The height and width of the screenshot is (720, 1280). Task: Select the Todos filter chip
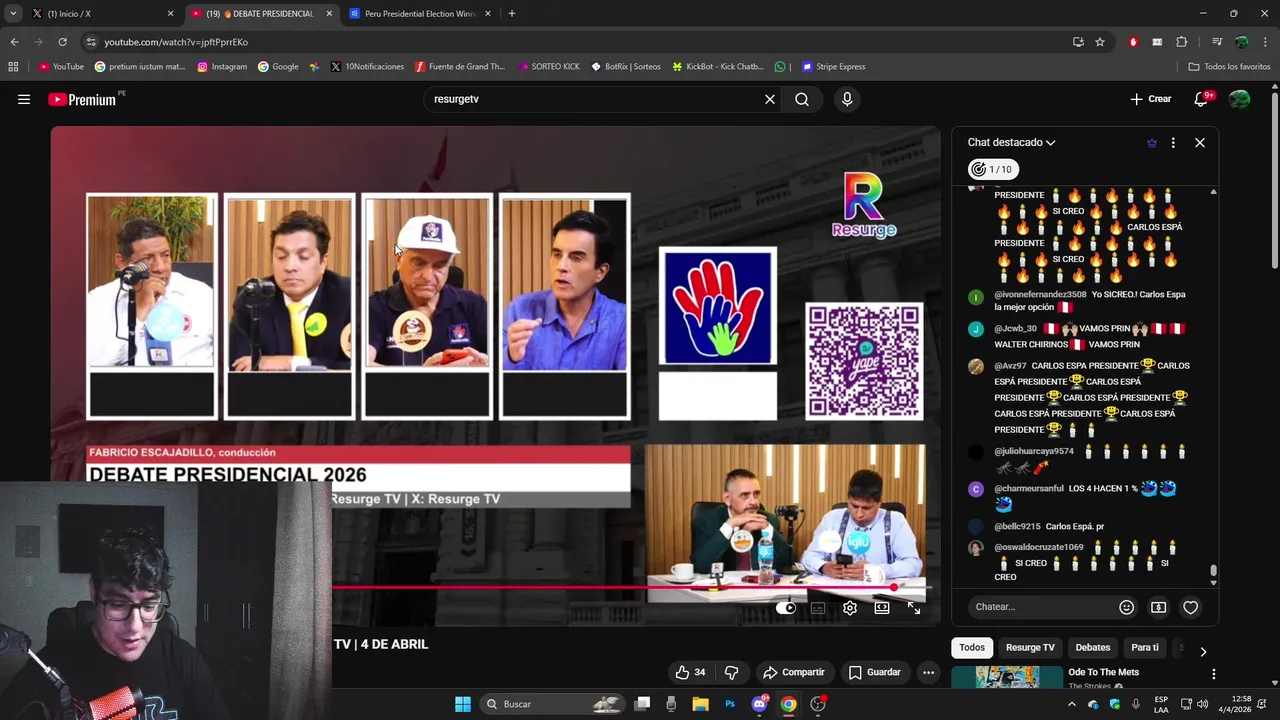click(x=972, y=648)
